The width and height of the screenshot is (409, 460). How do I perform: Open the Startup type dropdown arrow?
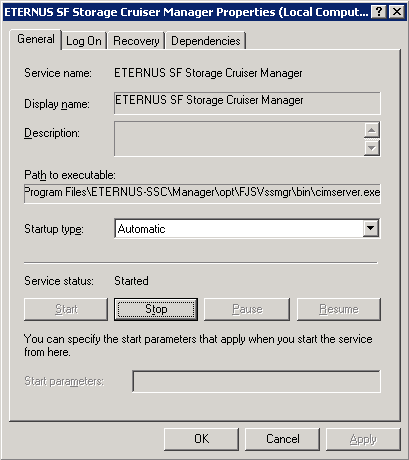371,229
